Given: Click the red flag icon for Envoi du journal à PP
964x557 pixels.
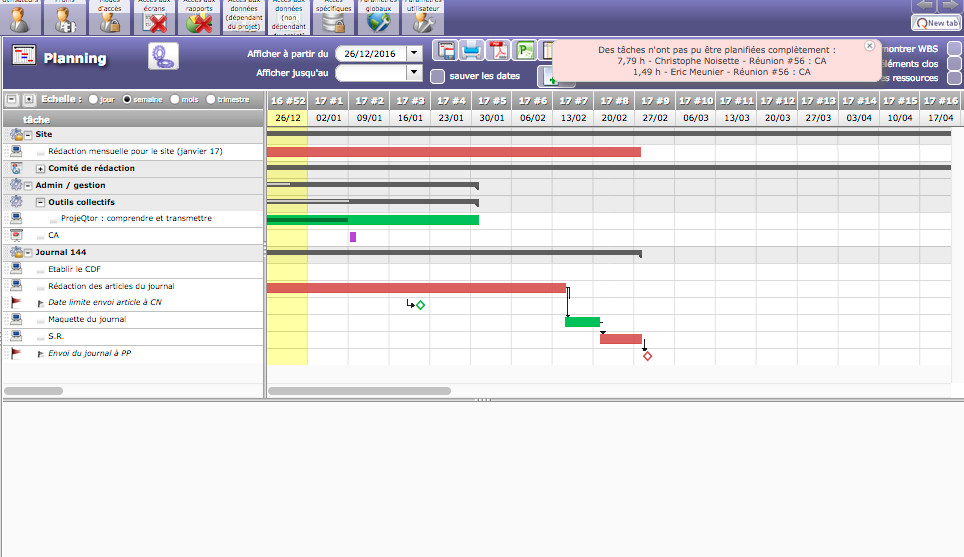Looking at the screenshot, I should point(16,353).
